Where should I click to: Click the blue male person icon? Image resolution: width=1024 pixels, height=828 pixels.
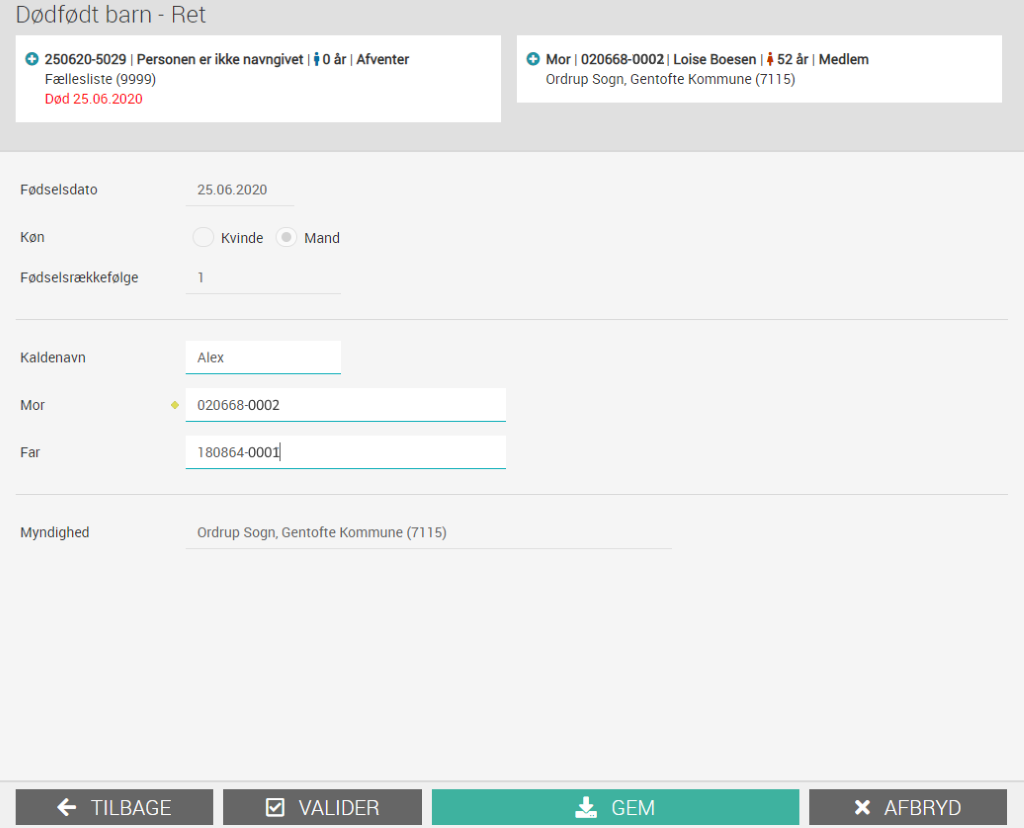[317, 59]
